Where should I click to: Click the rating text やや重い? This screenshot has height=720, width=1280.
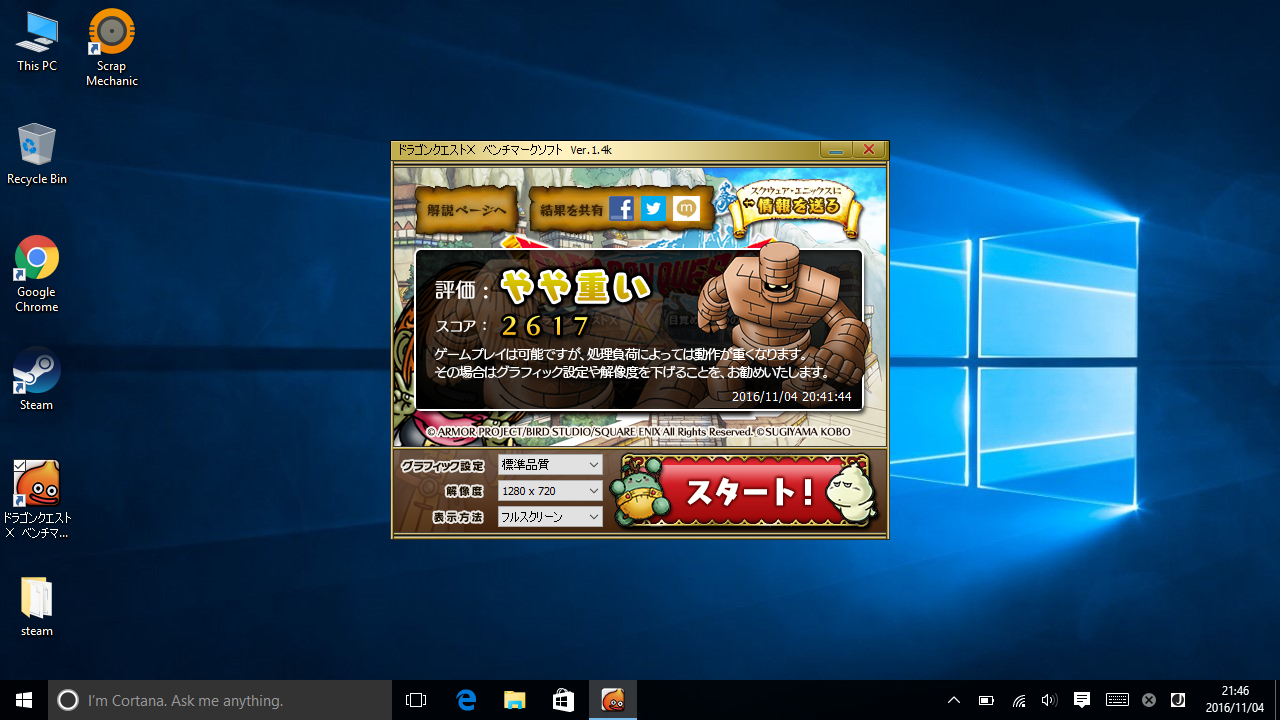pos(574,288)
